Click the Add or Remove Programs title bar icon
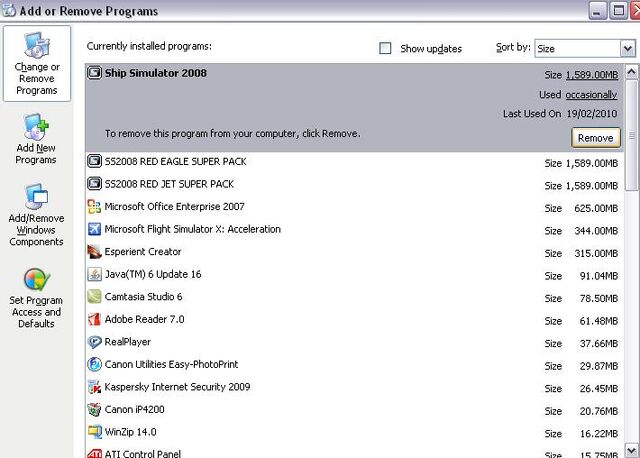 8,10
